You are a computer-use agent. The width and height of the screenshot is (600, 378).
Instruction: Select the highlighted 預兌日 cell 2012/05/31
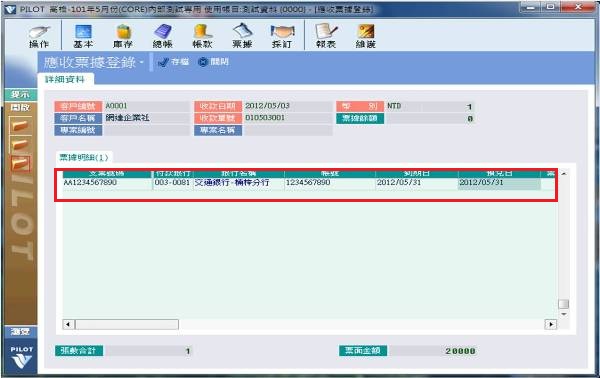[499, 183]
